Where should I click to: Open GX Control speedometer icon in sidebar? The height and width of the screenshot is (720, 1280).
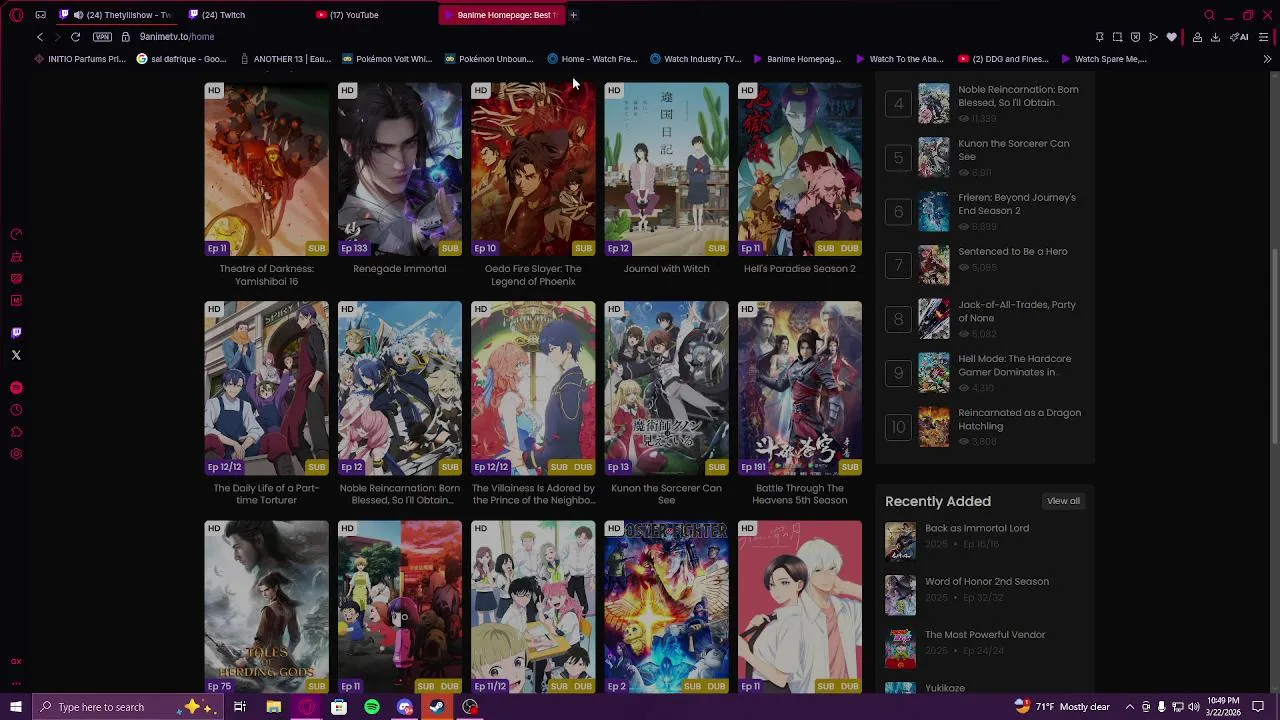tap(16, 235)
